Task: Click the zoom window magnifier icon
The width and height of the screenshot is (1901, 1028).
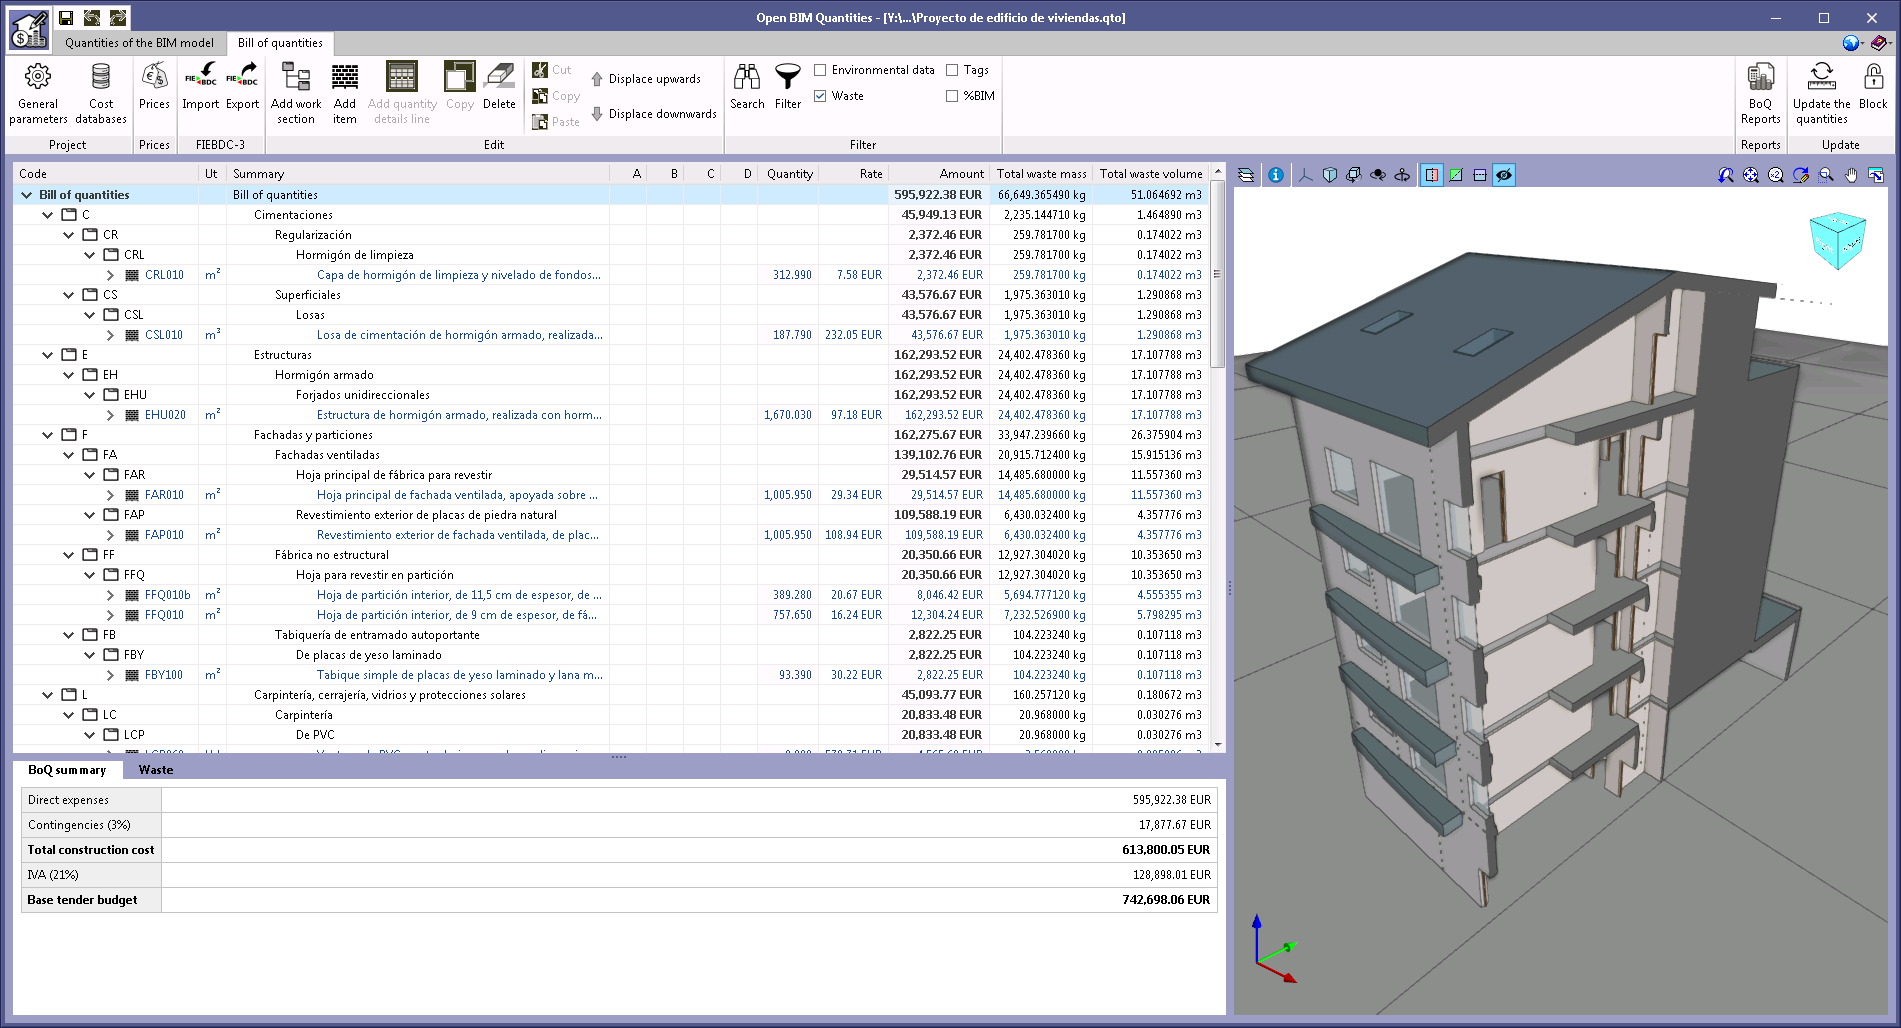Action: [x=1826, y=175]
